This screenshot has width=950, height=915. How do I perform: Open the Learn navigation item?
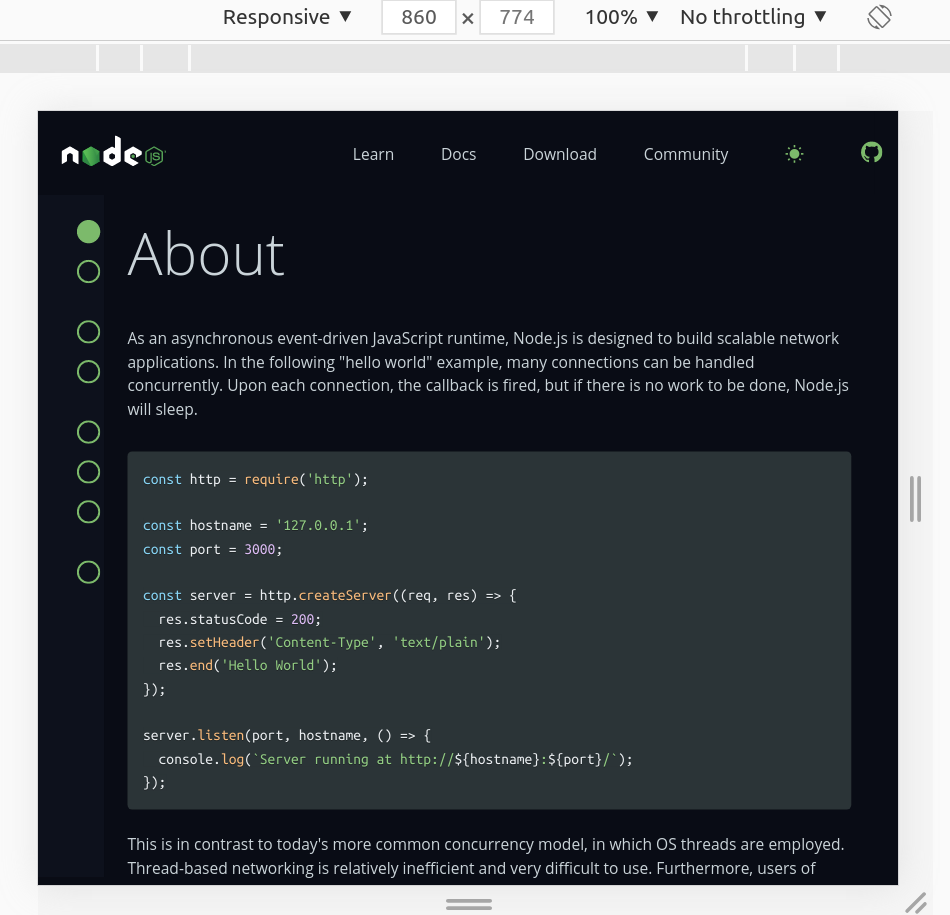coord(373,155)
